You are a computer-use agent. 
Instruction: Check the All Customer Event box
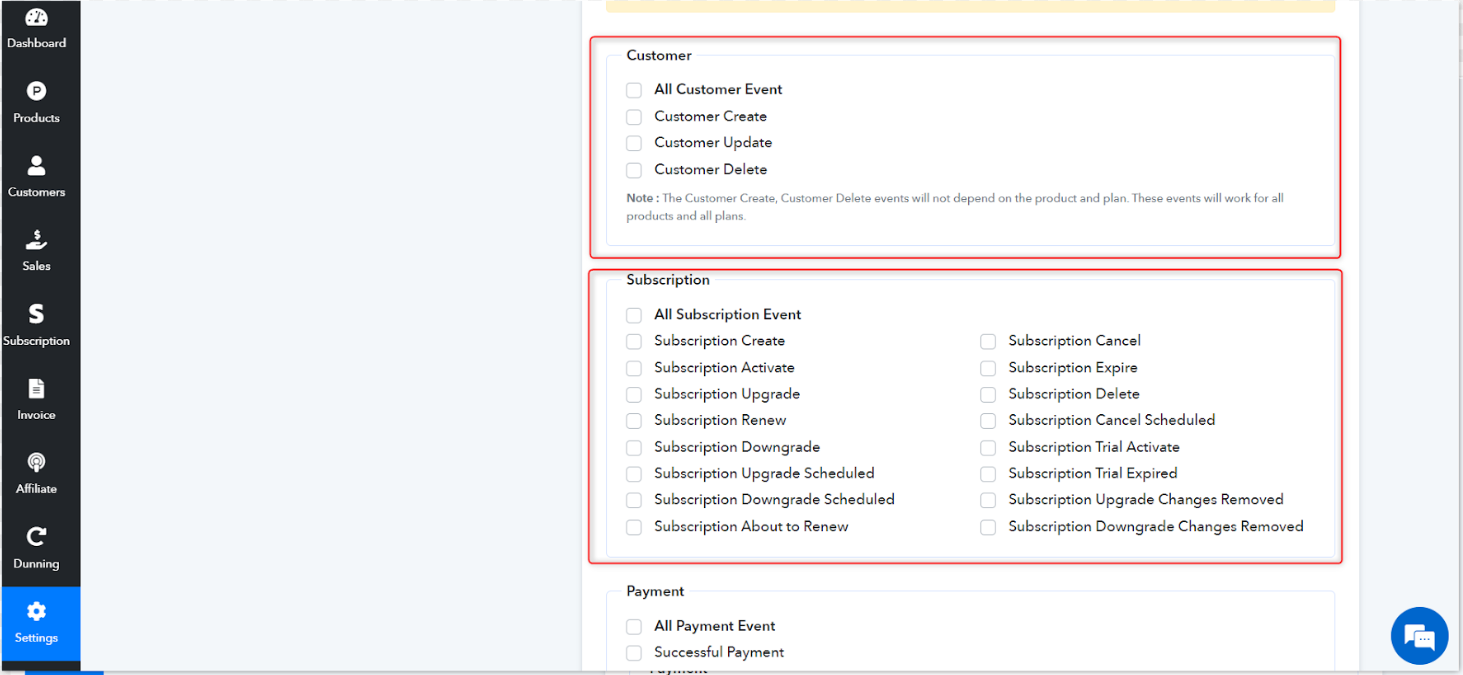634,90
